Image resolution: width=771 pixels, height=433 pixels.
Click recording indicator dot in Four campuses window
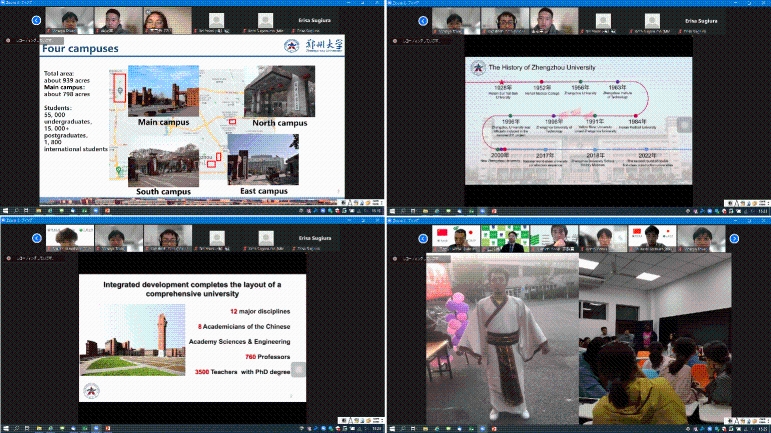(8, 40)
